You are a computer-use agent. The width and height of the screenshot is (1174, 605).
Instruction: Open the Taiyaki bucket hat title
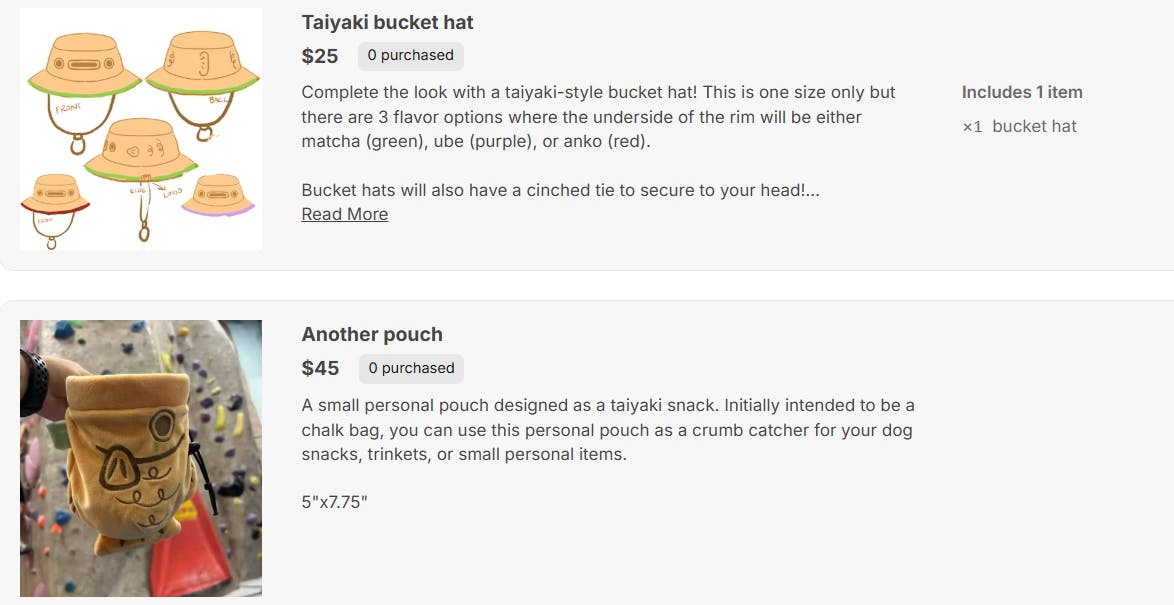coord(387,22)
